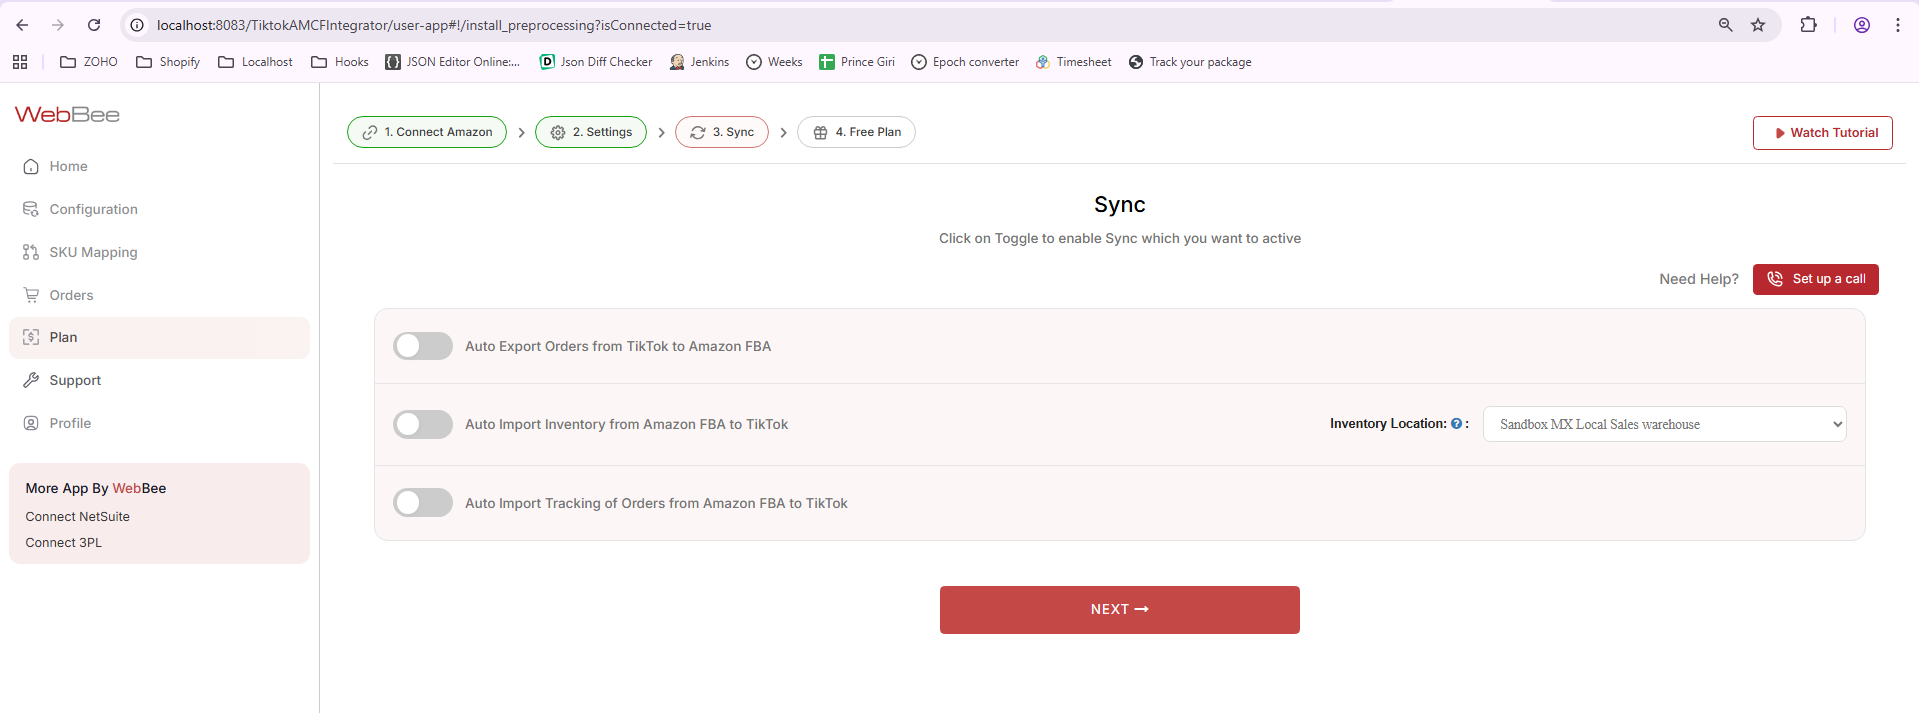Click the Home icon in sidebar

pos(31,167)
